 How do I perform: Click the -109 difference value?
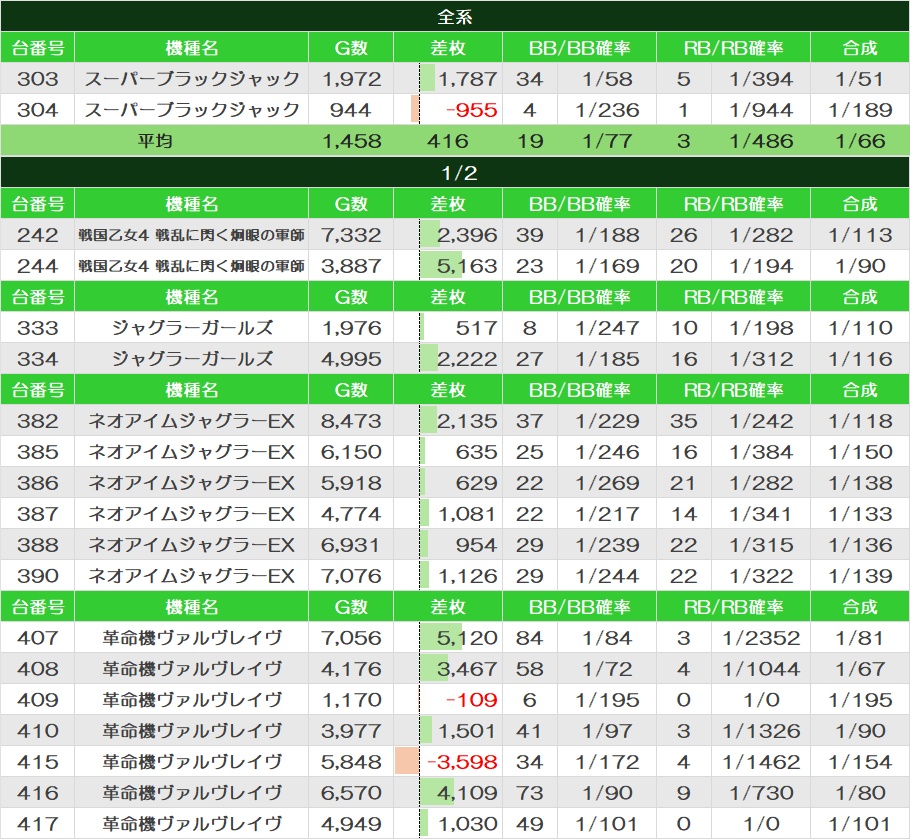(x=471, y=700)
